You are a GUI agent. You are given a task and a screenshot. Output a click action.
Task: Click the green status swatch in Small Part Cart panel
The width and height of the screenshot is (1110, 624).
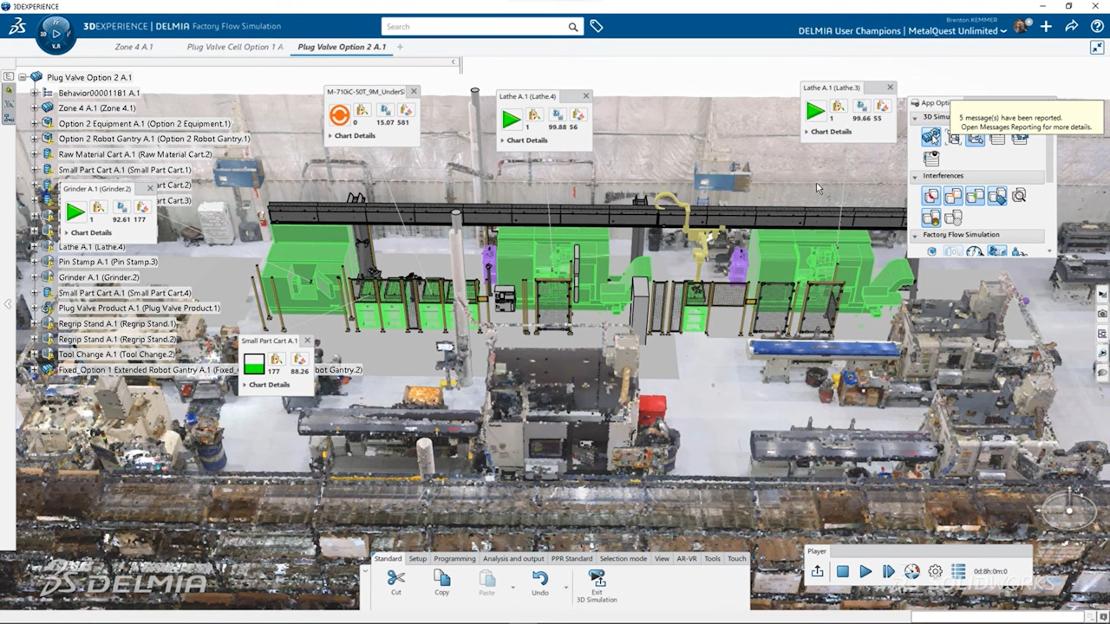tap(253, 365)
